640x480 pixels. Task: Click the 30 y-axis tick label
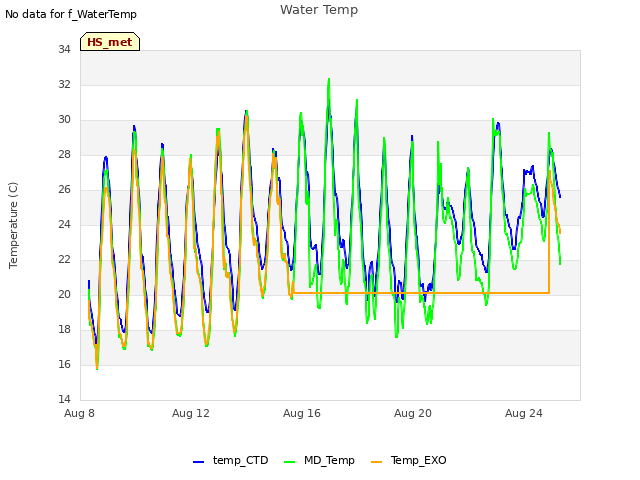(64, 120)
